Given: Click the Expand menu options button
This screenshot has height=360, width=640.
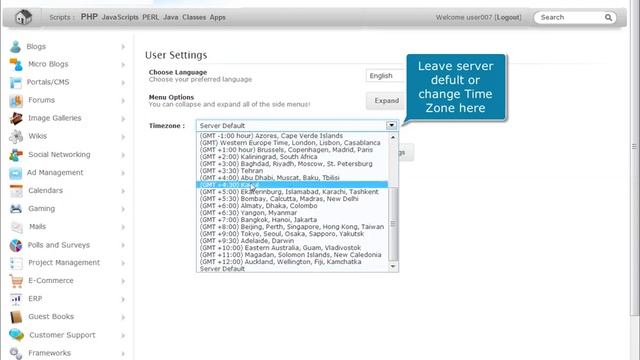Looking at the screenshot, I should pos(385,100).
